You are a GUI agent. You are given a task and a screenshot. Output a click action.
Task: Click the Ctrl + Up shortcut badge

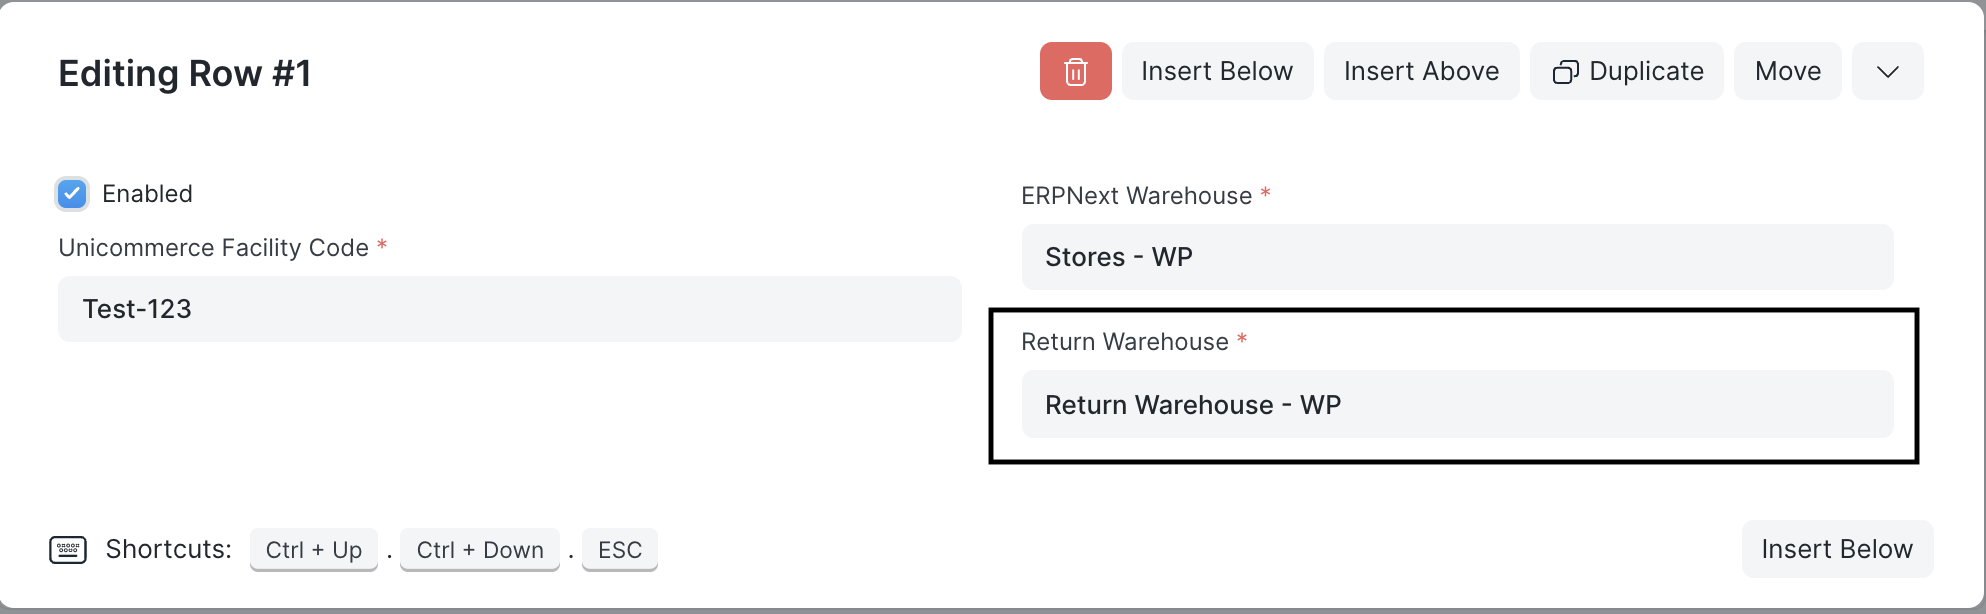coord(313,549)
